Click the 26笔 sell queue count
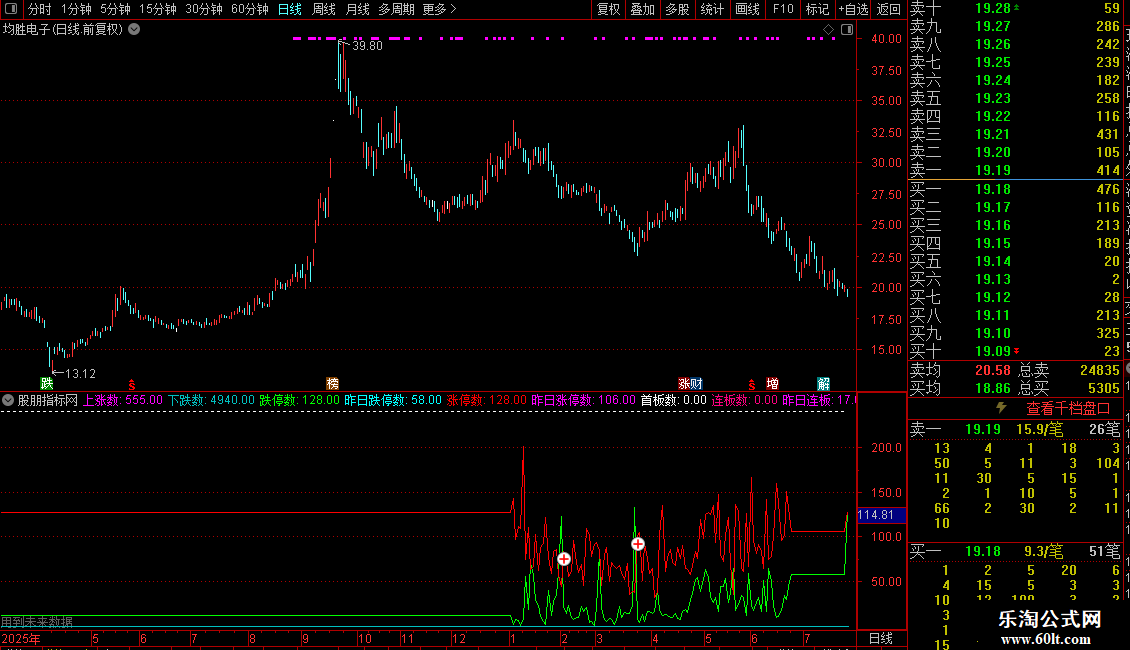The height and width of the screenshot is (650, 1130). pyautogui.click(x=1105, y=430)
